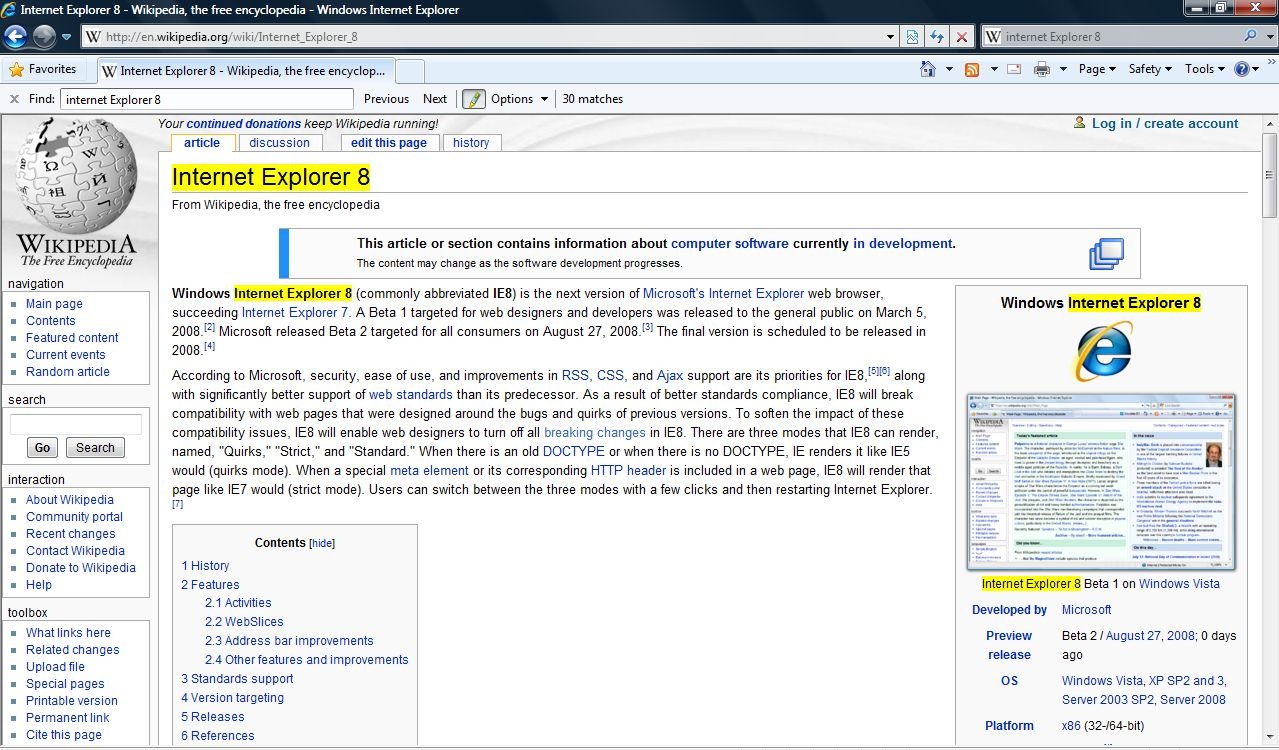Click the IE8 screenshot thumbnail in infobox
Image resolution: width=1279 pixels, height=750 pixels.
coord(1100,482)
